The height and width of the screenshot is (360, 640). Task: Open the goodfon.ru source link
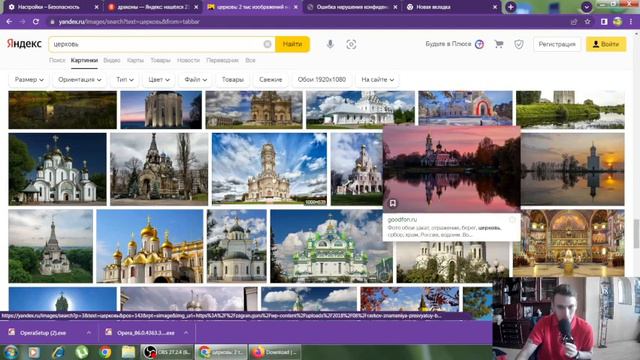[402, 220]
